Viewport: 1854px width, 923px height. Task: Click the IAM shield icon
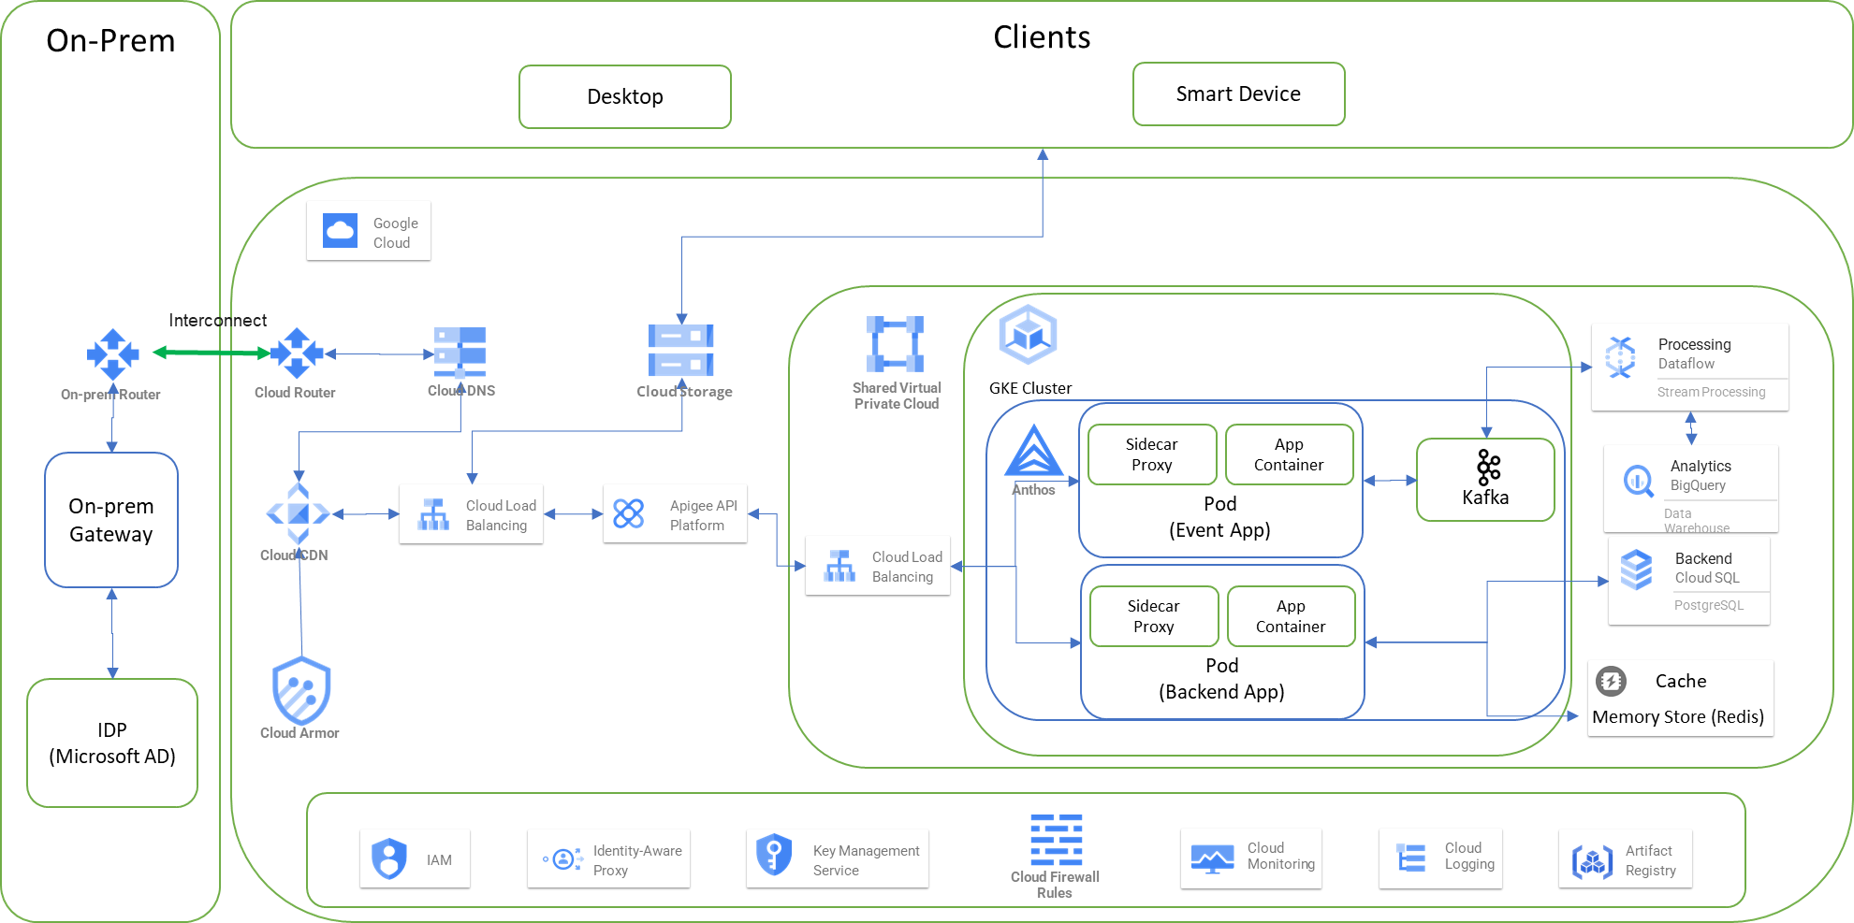pyautogui.click(x=389, y=858)
